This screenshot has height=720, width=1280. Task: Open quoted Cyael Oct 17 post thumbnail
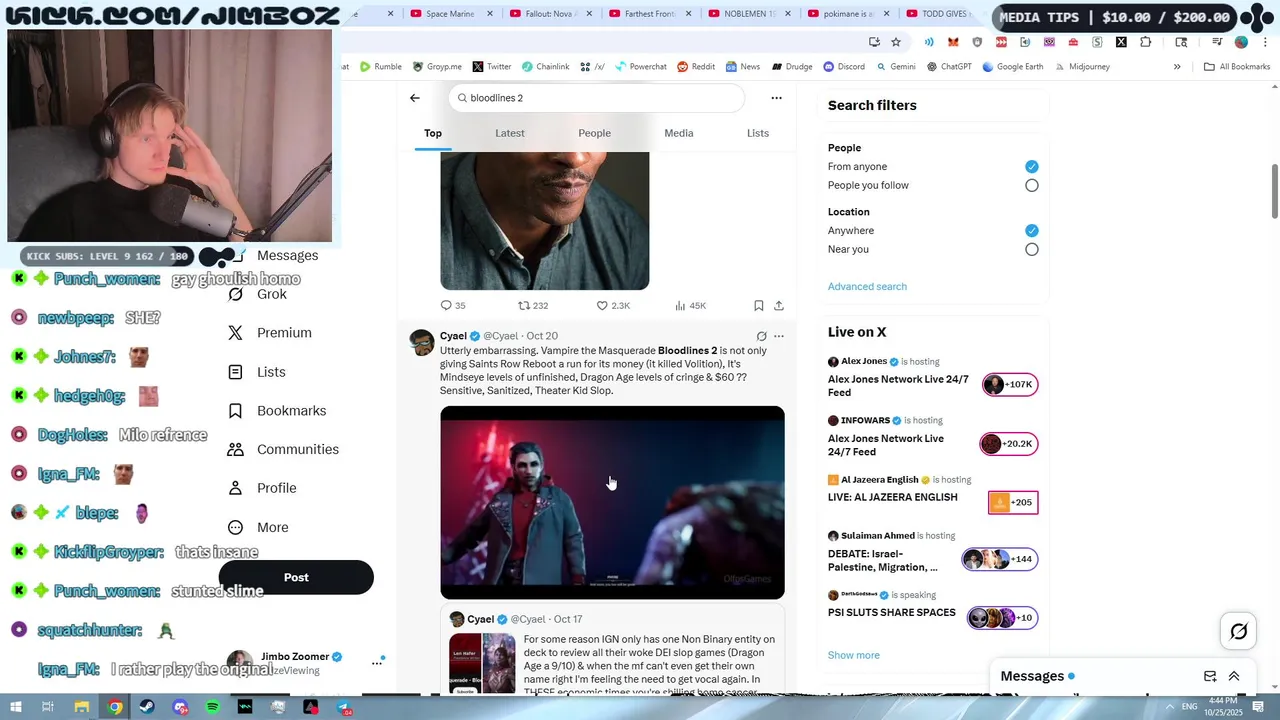pos(482,663)
